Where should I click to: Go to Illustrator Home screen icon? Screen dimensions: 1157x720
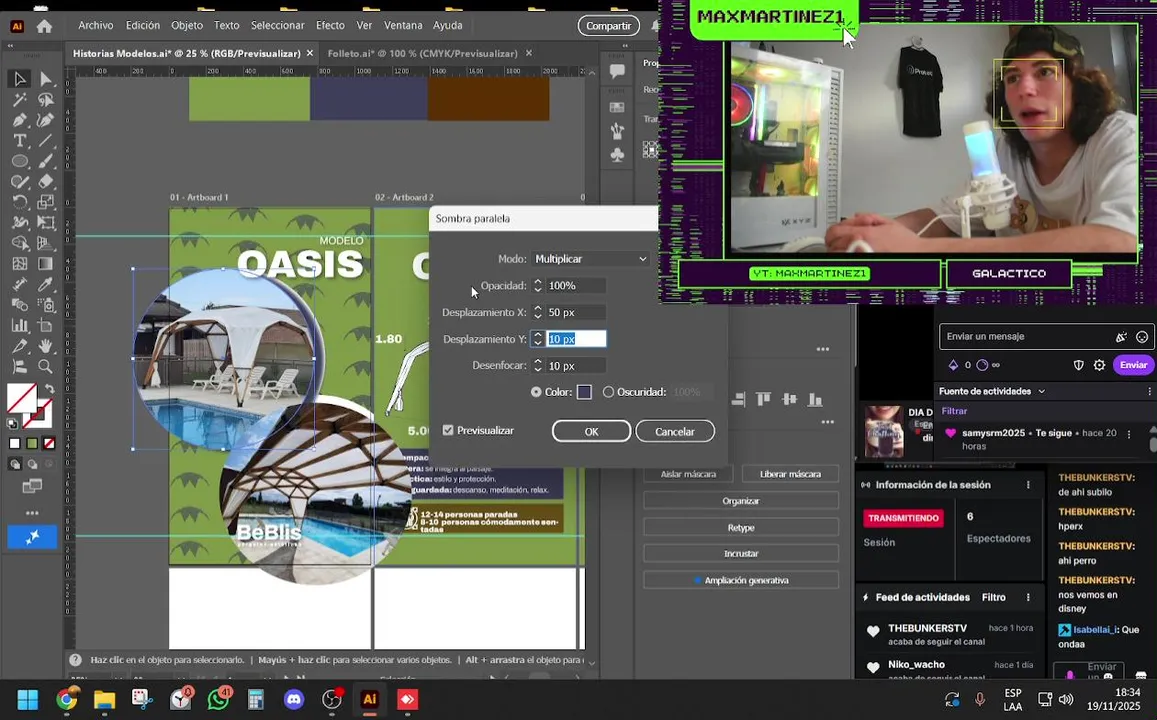point(44,26)
